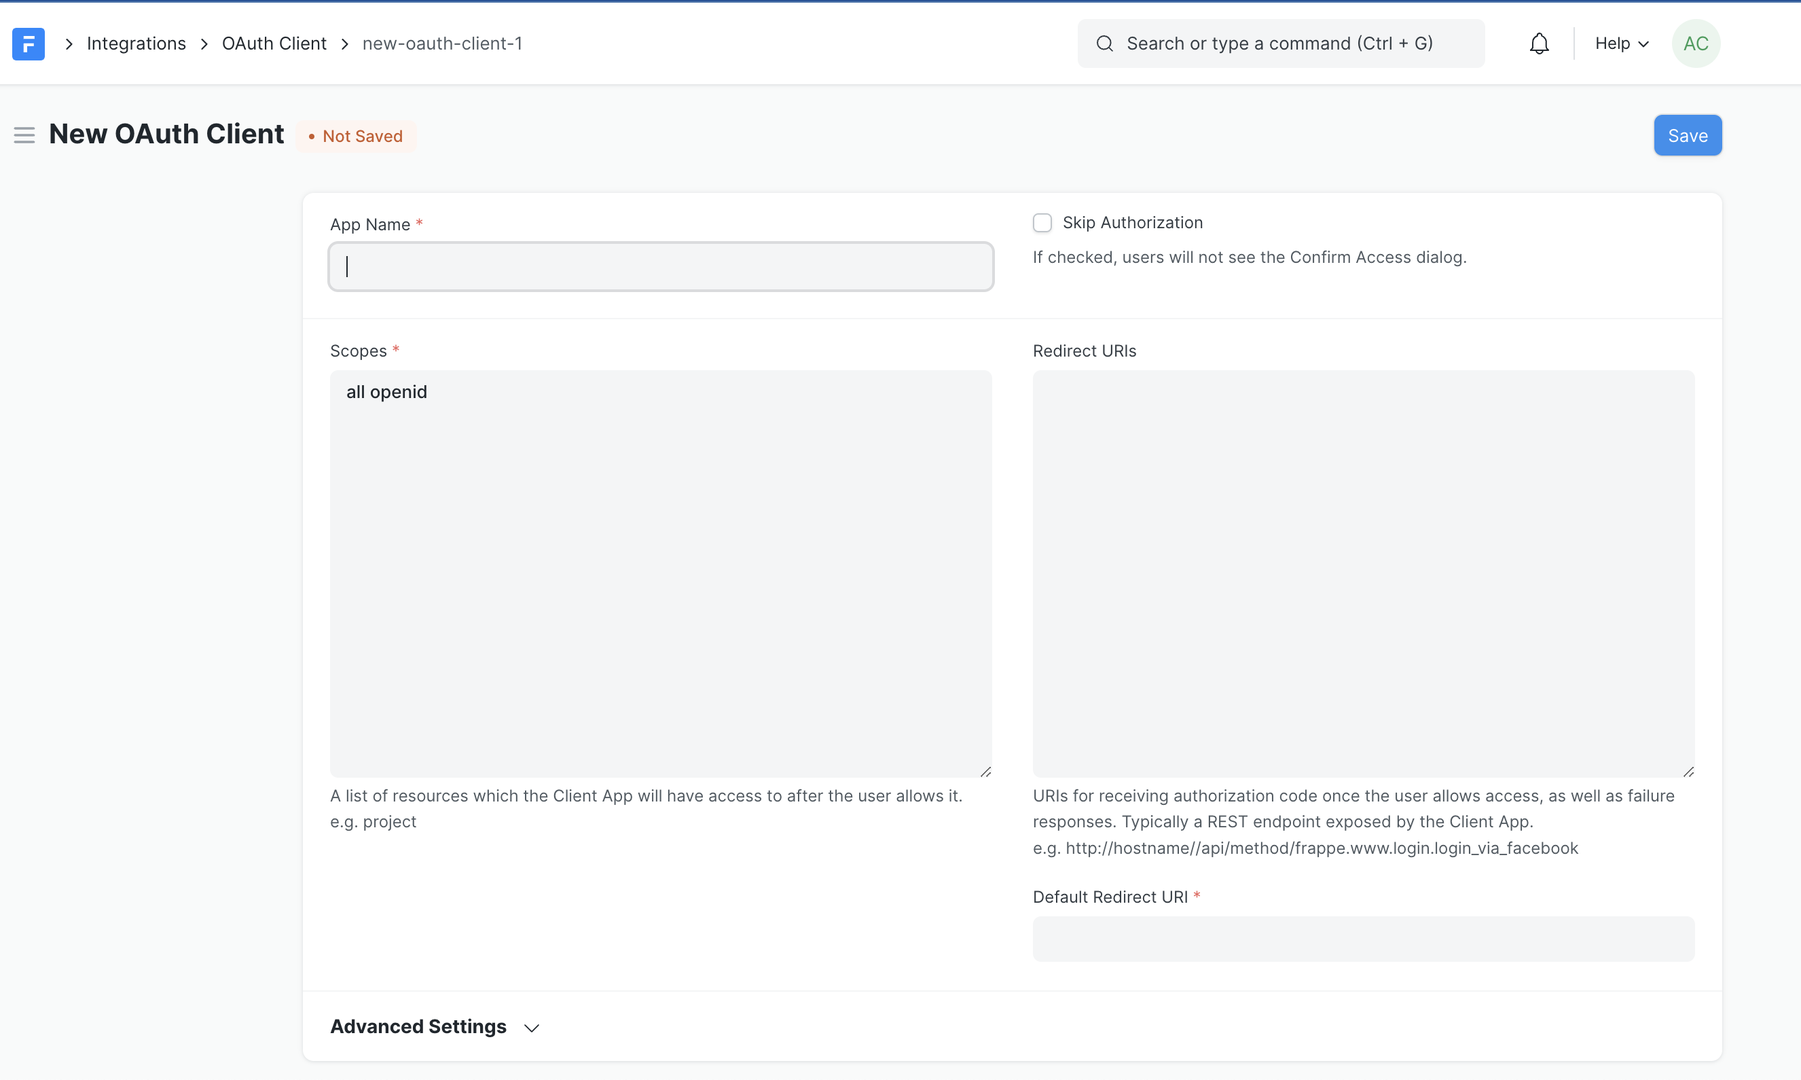Click the Frappe logo in the navbar
This screenshot has height=1080, width=1801.
(x=28, y=43)
